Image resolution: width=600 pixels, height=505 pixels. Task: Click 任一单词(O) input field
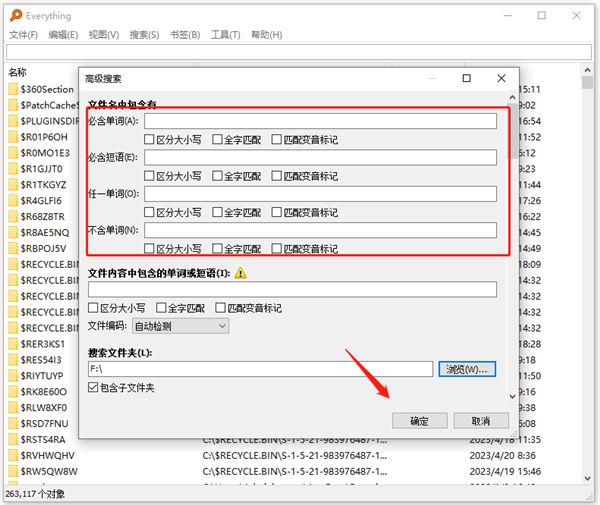click(x=320, y=194)
